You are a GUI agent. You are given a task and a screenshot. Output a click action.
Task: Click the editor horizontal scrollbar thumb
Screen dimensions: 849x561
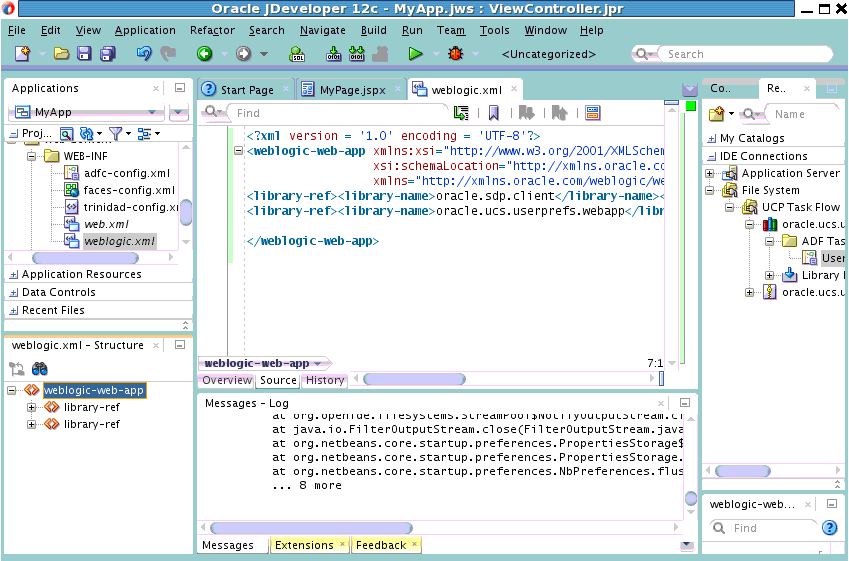[x=414, y=379]
